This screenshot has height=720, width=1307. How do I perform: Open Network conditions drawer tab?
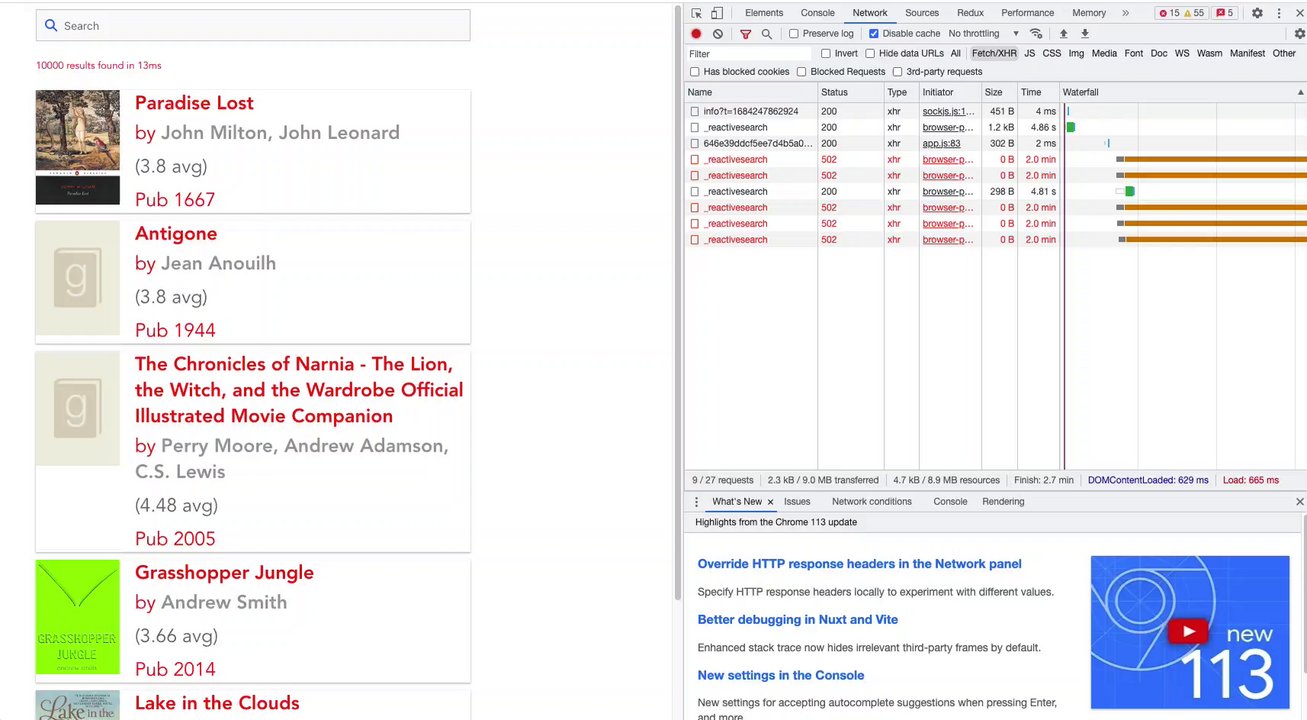[x=872, y=502]
